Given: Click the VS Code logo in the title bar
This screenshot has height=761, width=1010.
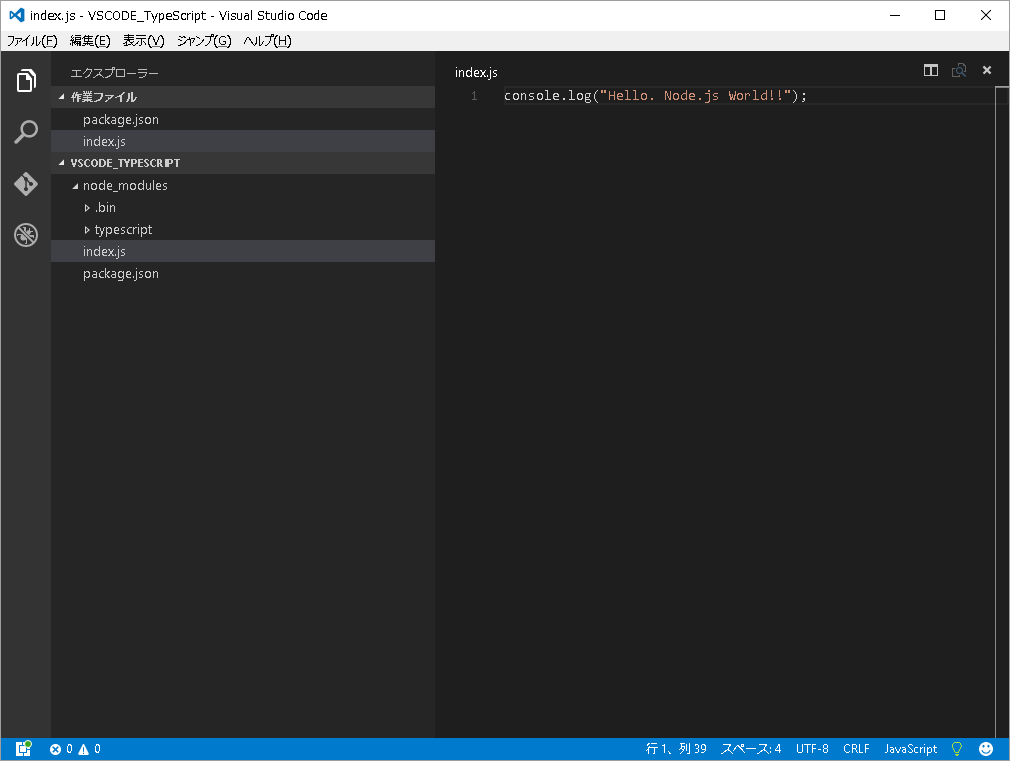Looking at the screenshot, I should pyautogui.click(x=17, y=15).
